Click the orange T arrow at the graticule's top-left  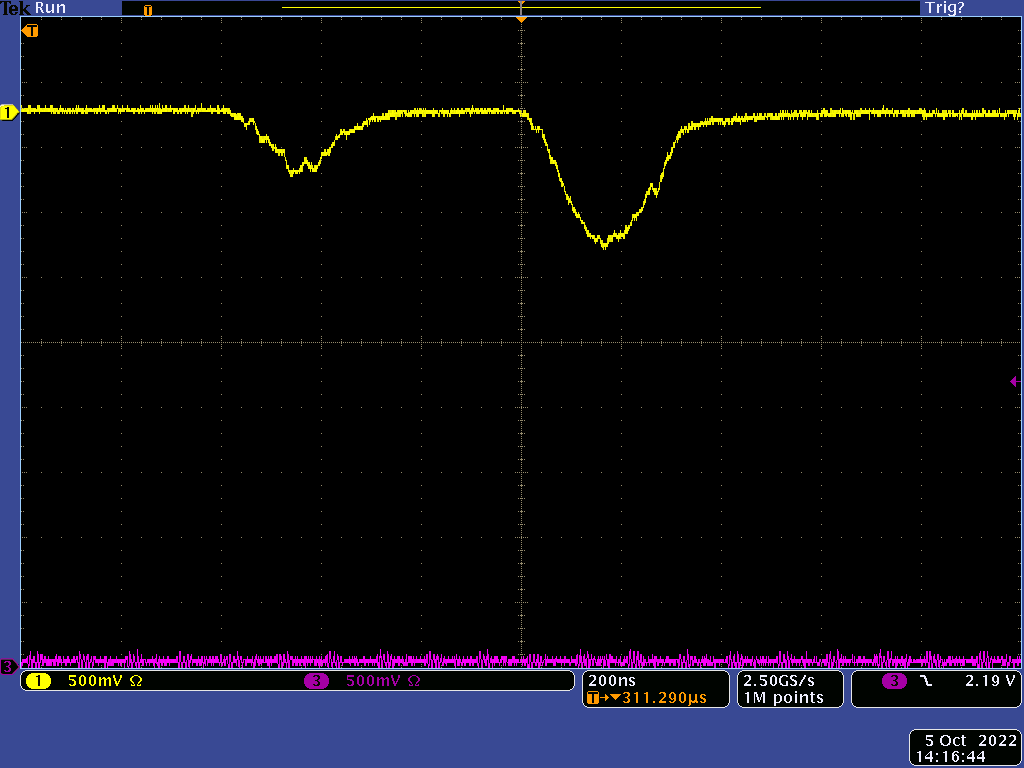tap(31, 31)
